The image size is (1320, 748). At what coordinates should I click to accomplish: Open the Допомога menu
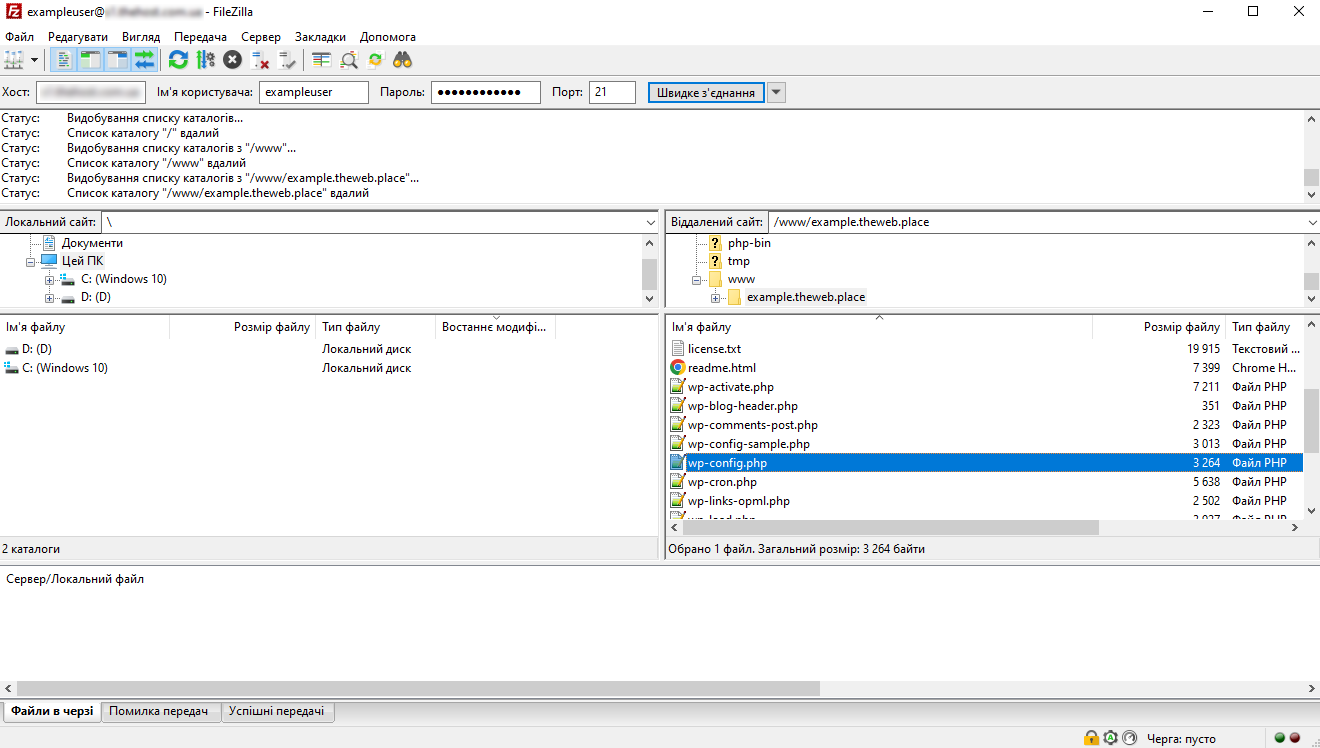click(388, 37)
